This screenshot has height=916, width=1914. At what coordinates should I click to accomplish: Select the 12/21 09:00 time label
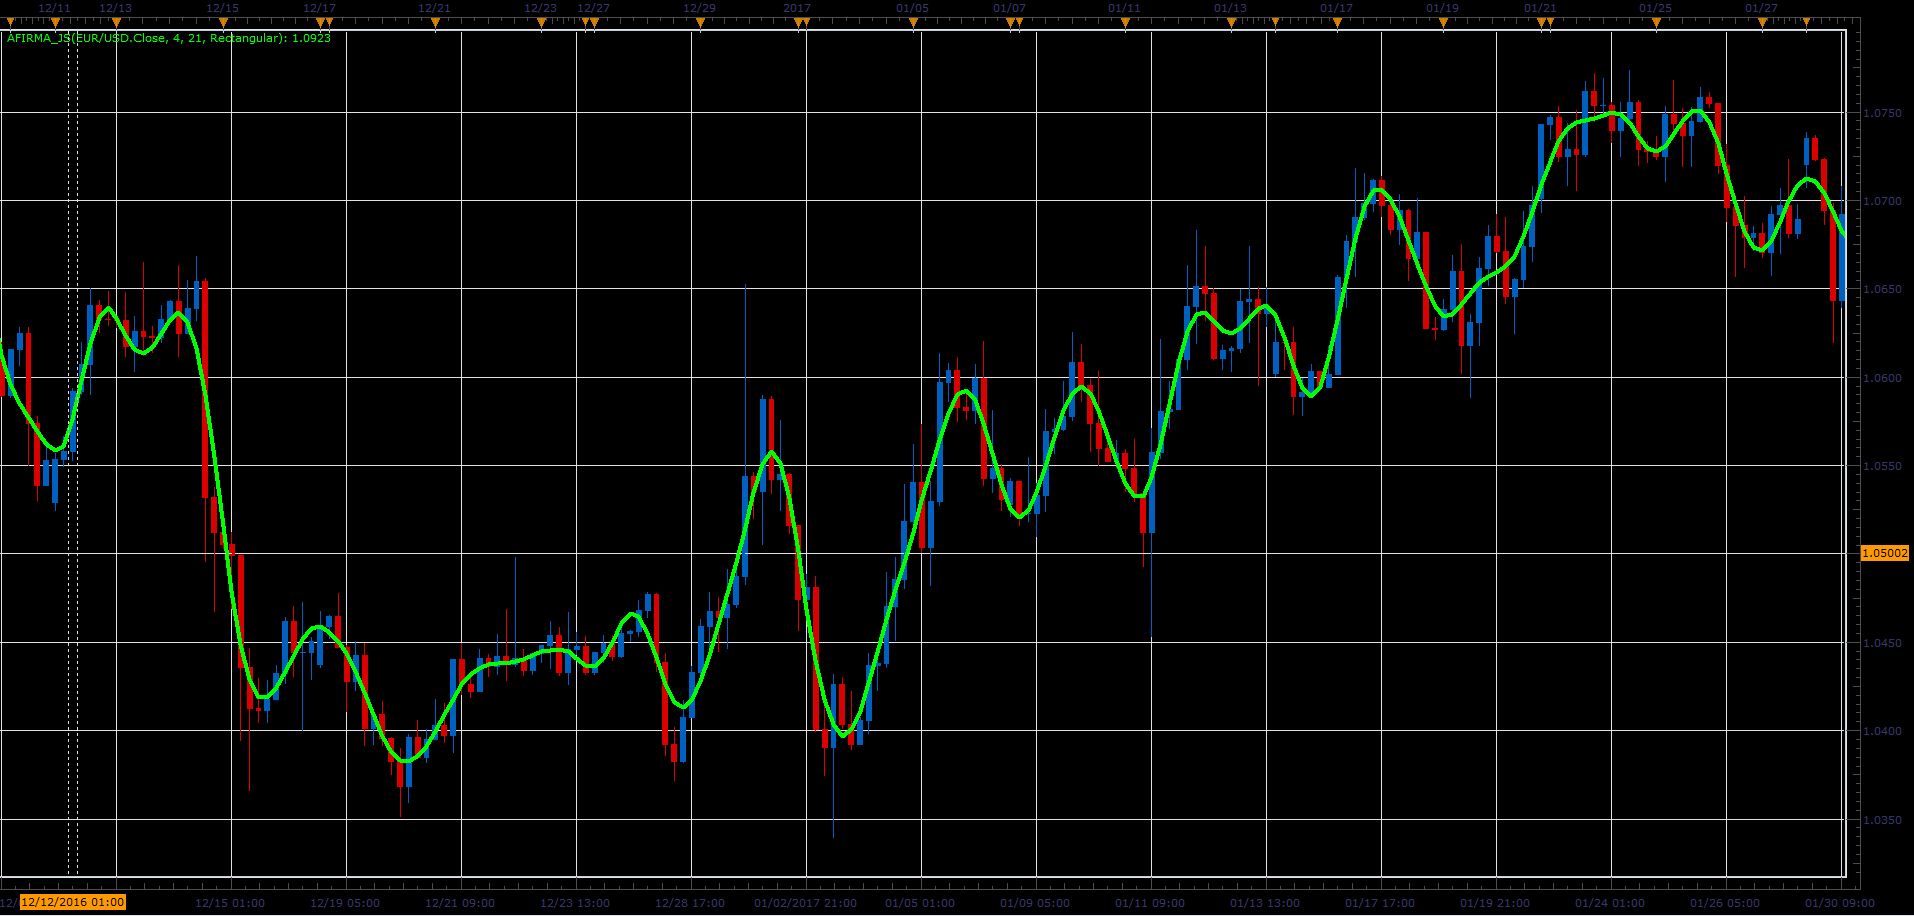460,903
